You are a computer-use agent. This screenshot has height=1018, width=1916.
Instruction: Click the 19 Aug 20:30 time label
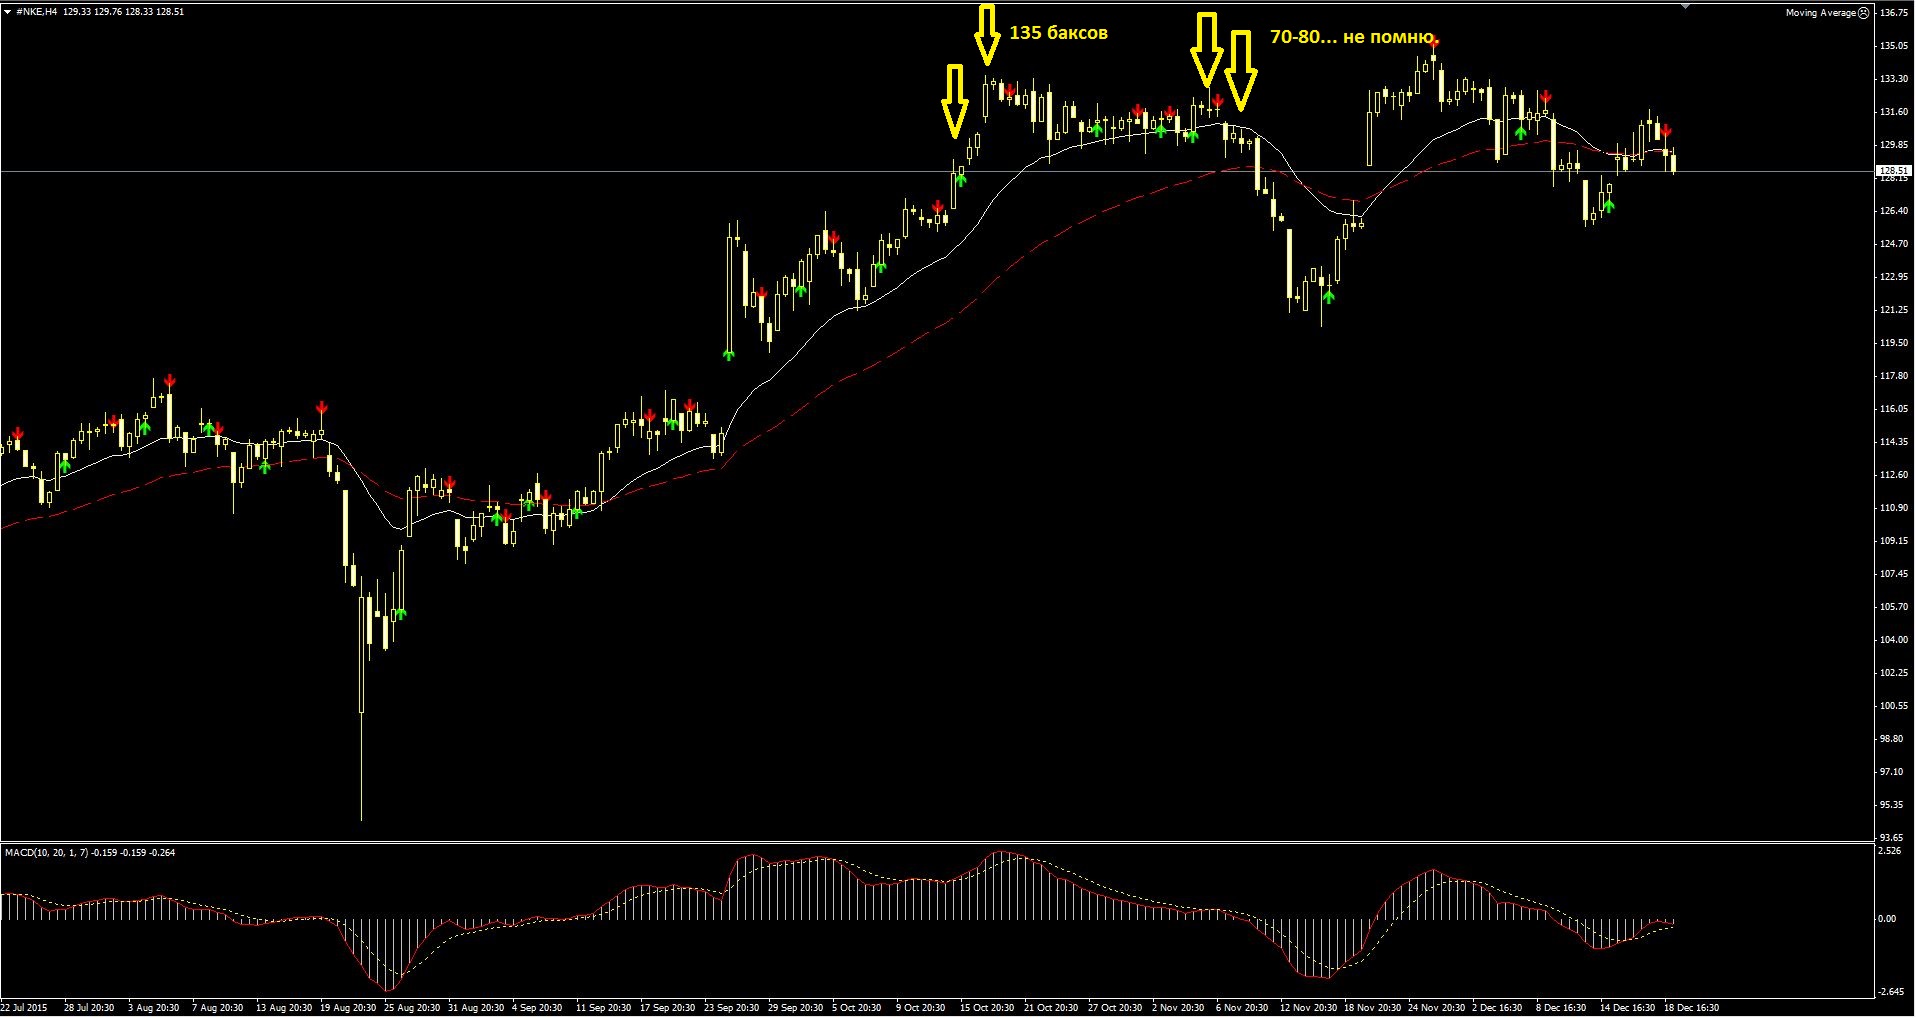(348, 1008)
